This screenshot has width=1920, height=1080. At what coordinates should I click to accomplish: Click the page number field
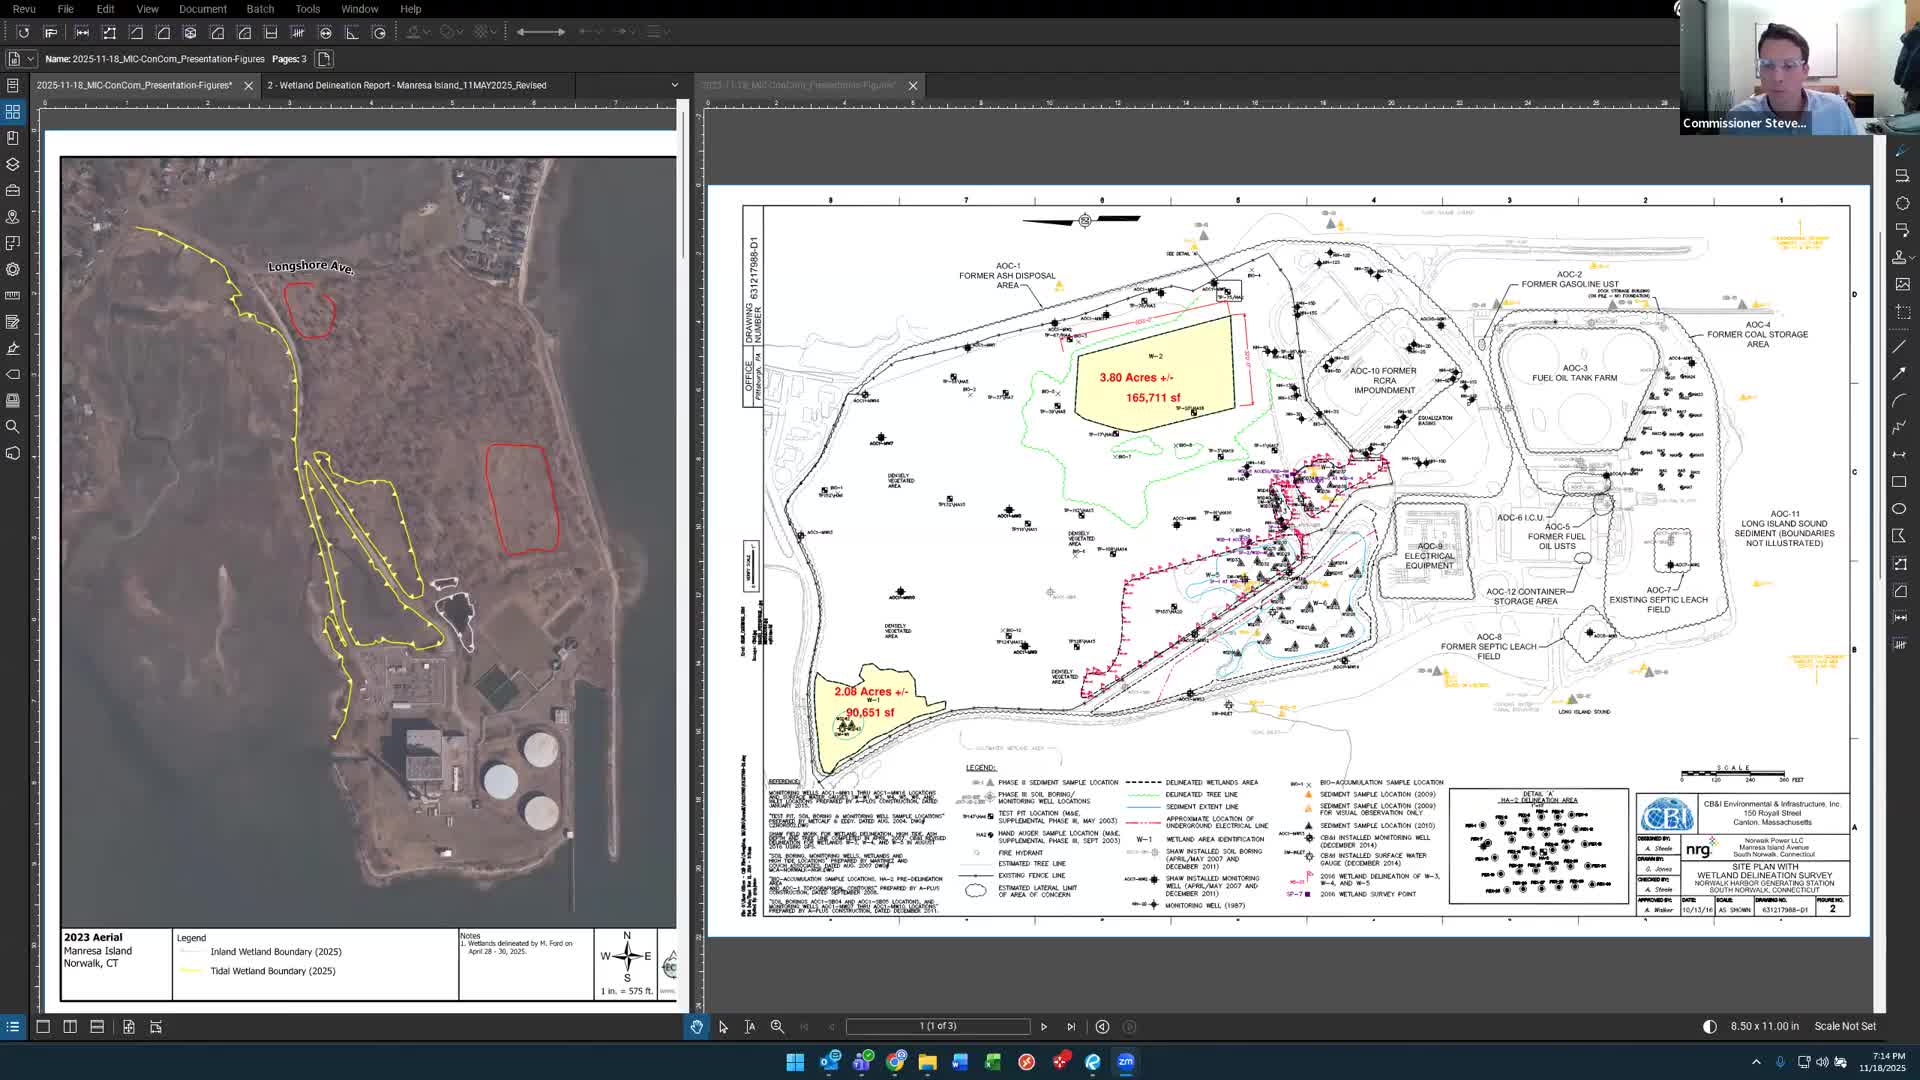pos(938,1027)
